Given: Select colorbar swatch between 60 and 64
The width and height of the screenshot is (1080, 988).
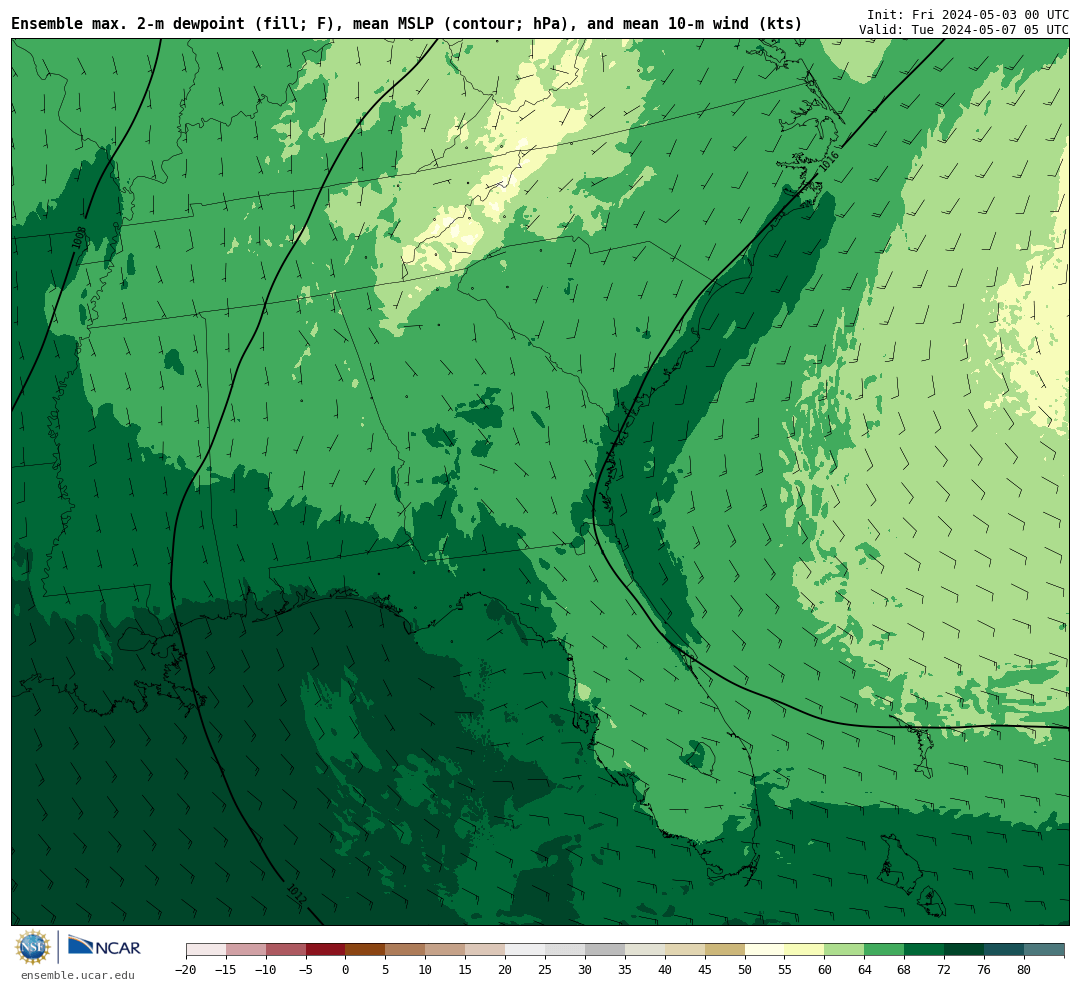Looking at the screenshot, I should point(845,950).
